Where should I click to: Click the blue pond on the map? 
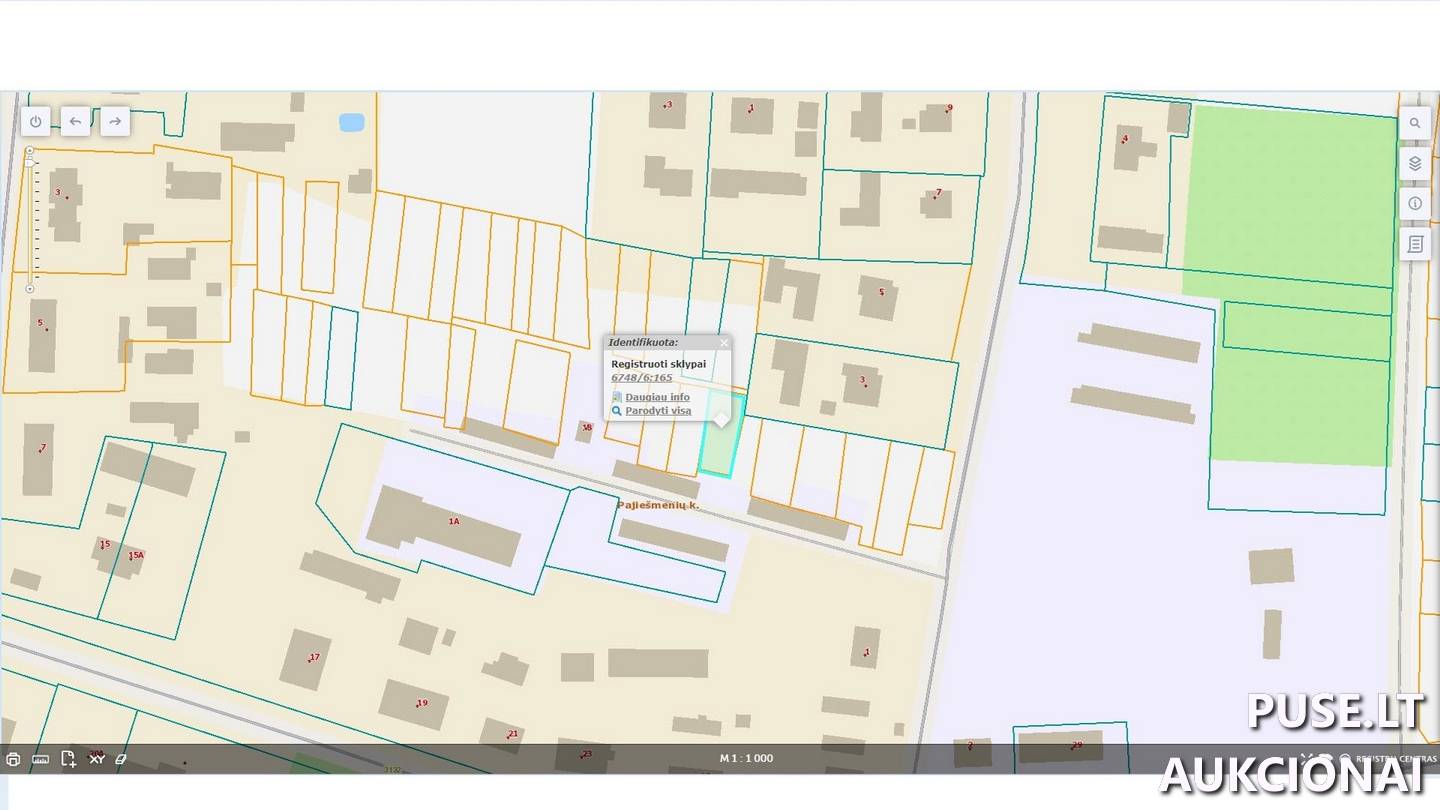click(351, 123)
